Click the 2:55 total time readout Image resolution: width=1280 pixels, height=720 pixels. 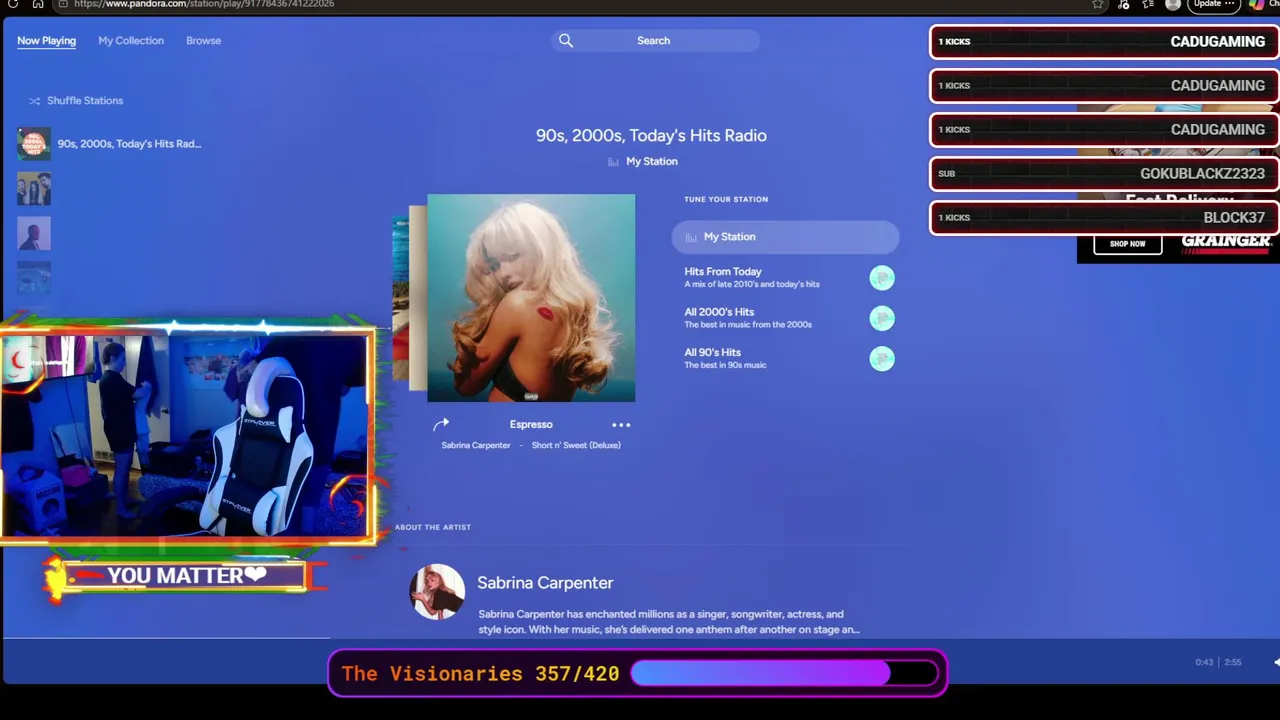coord(1233,663)
